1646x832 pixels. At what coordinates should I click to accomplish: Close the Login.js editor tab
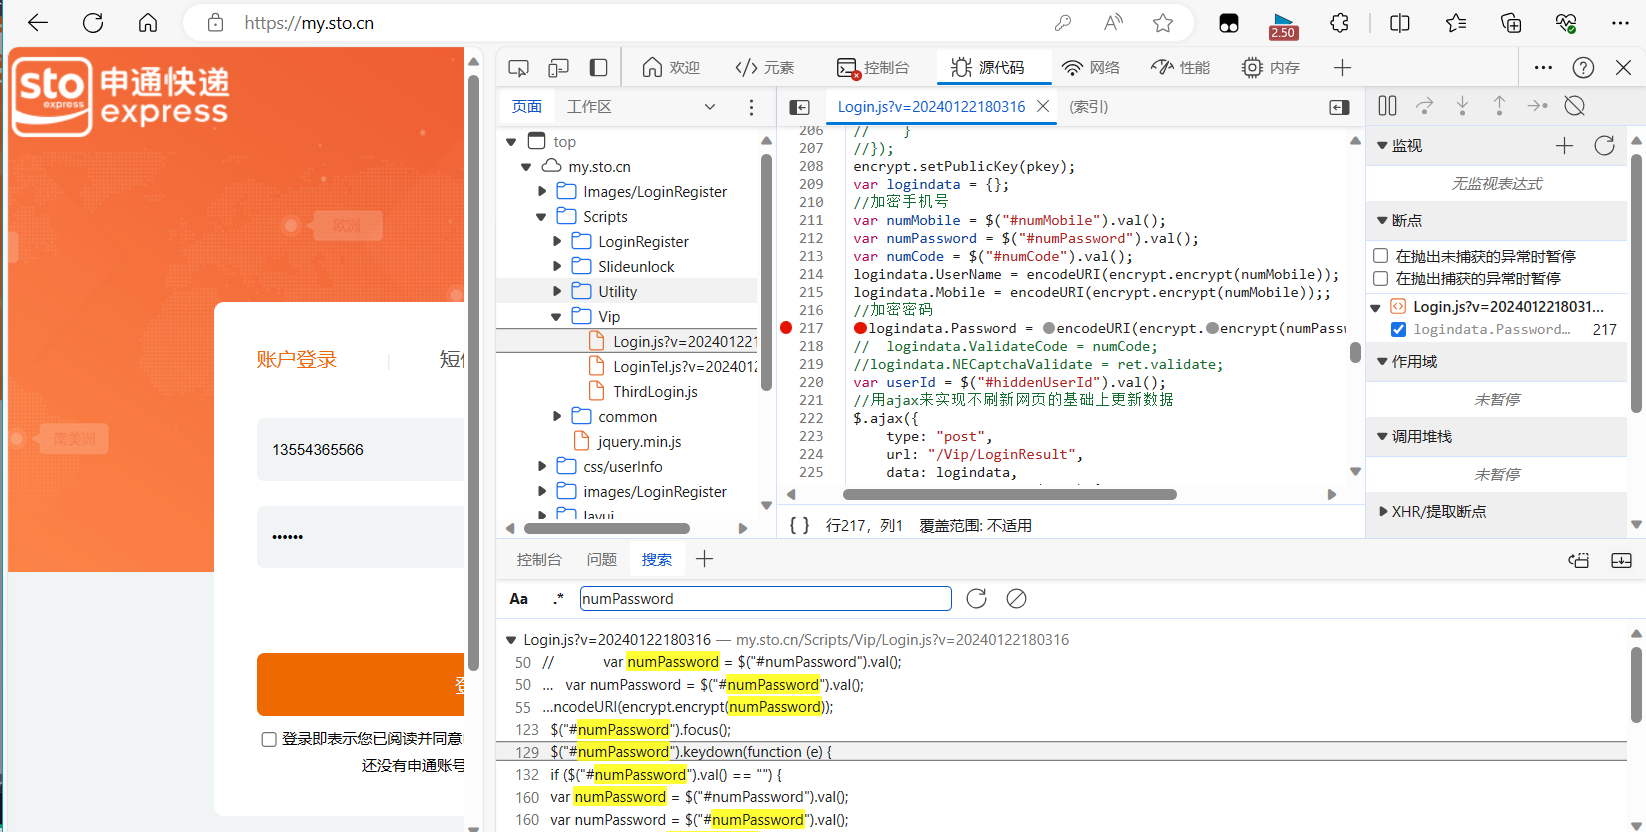point(1043,106)
